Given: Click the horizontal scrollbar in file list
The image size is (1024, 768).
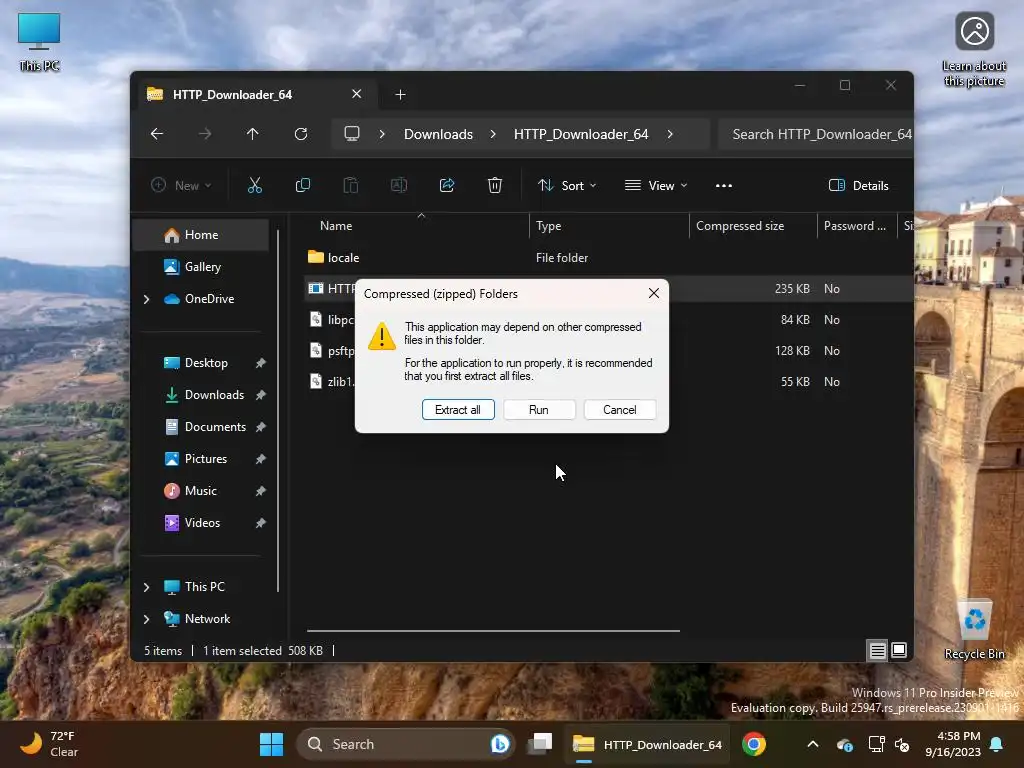Looking at the screenshot, I should 493,631.
